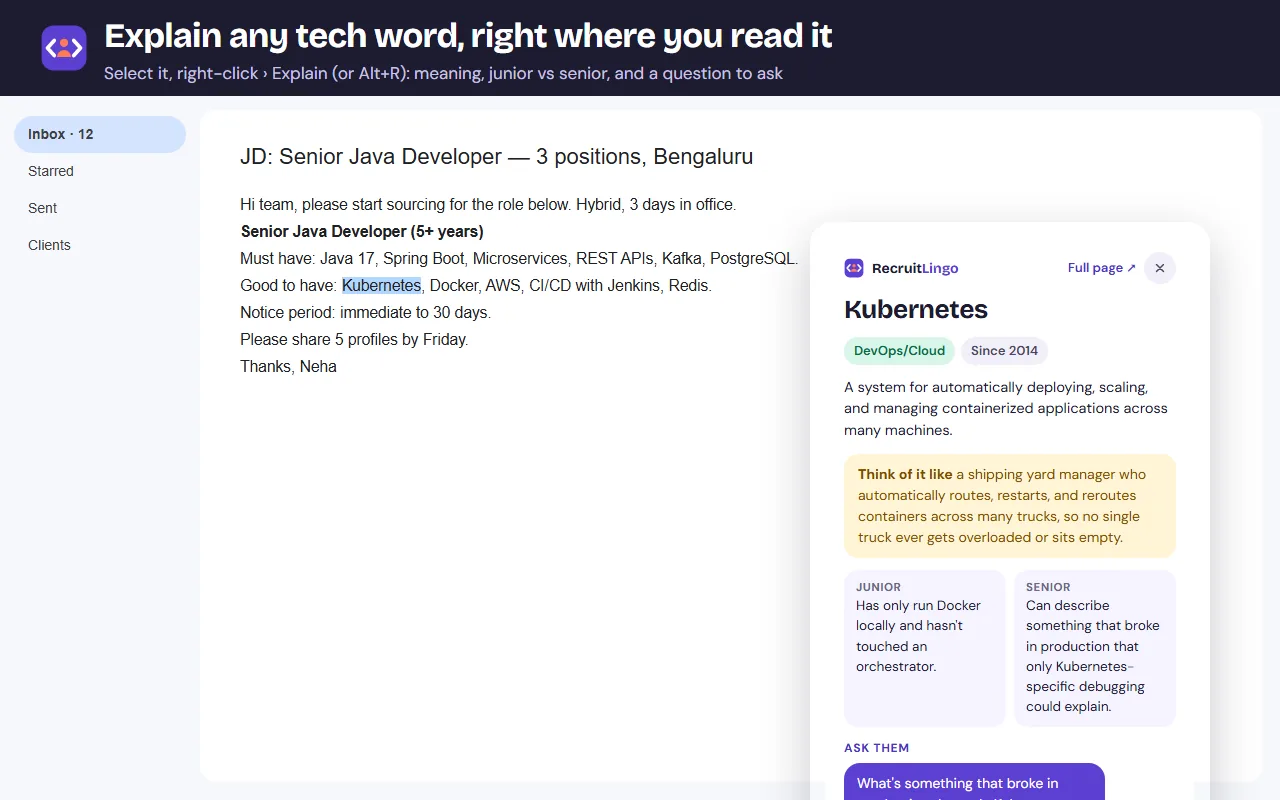
Task: Click the small RecruitLingo icon in popup
Action: click(x=854, y=268)
